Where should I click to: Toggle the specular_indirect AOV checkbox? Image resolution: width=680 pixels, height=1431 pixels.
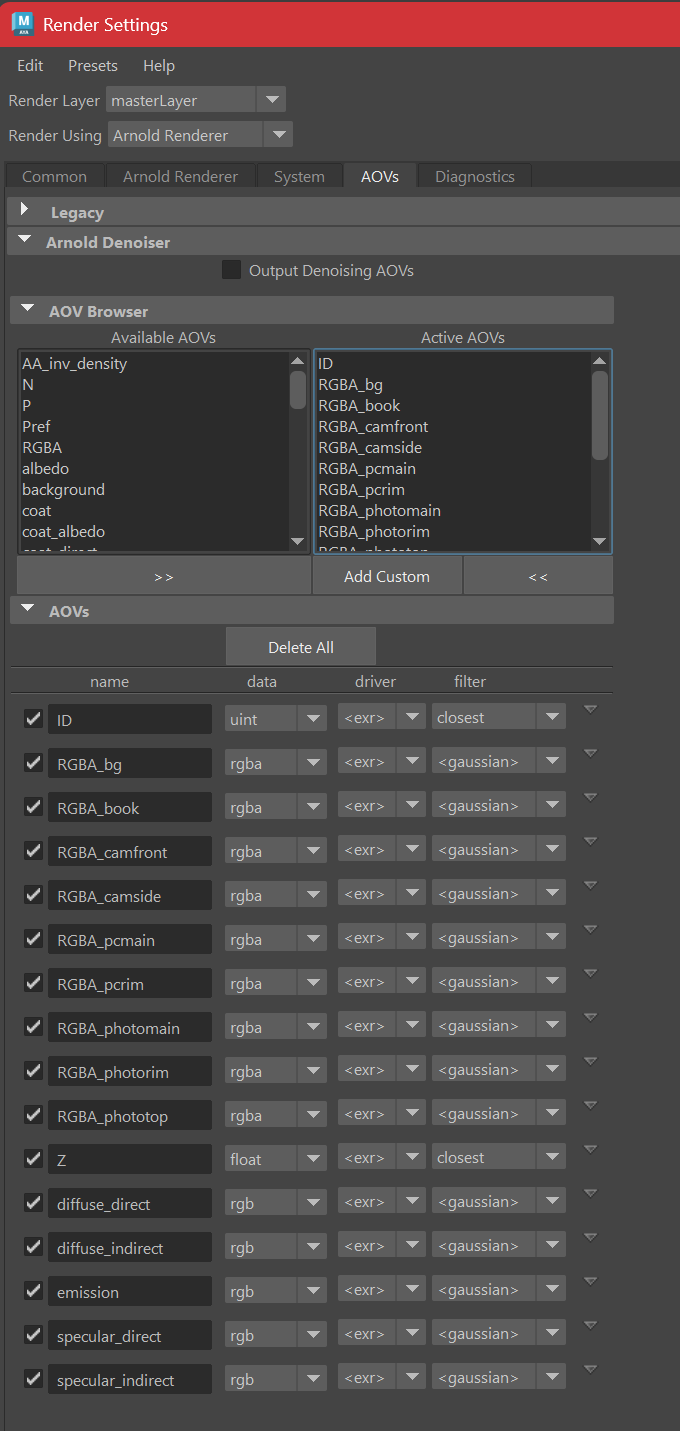coord(33,1378)
